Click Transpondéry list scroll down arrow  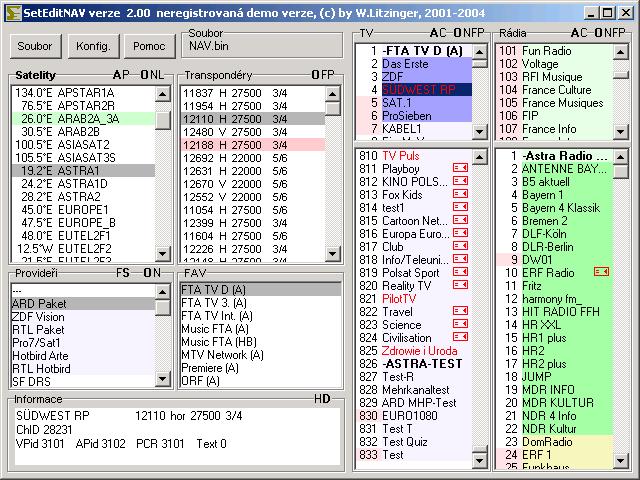[333, 254]
